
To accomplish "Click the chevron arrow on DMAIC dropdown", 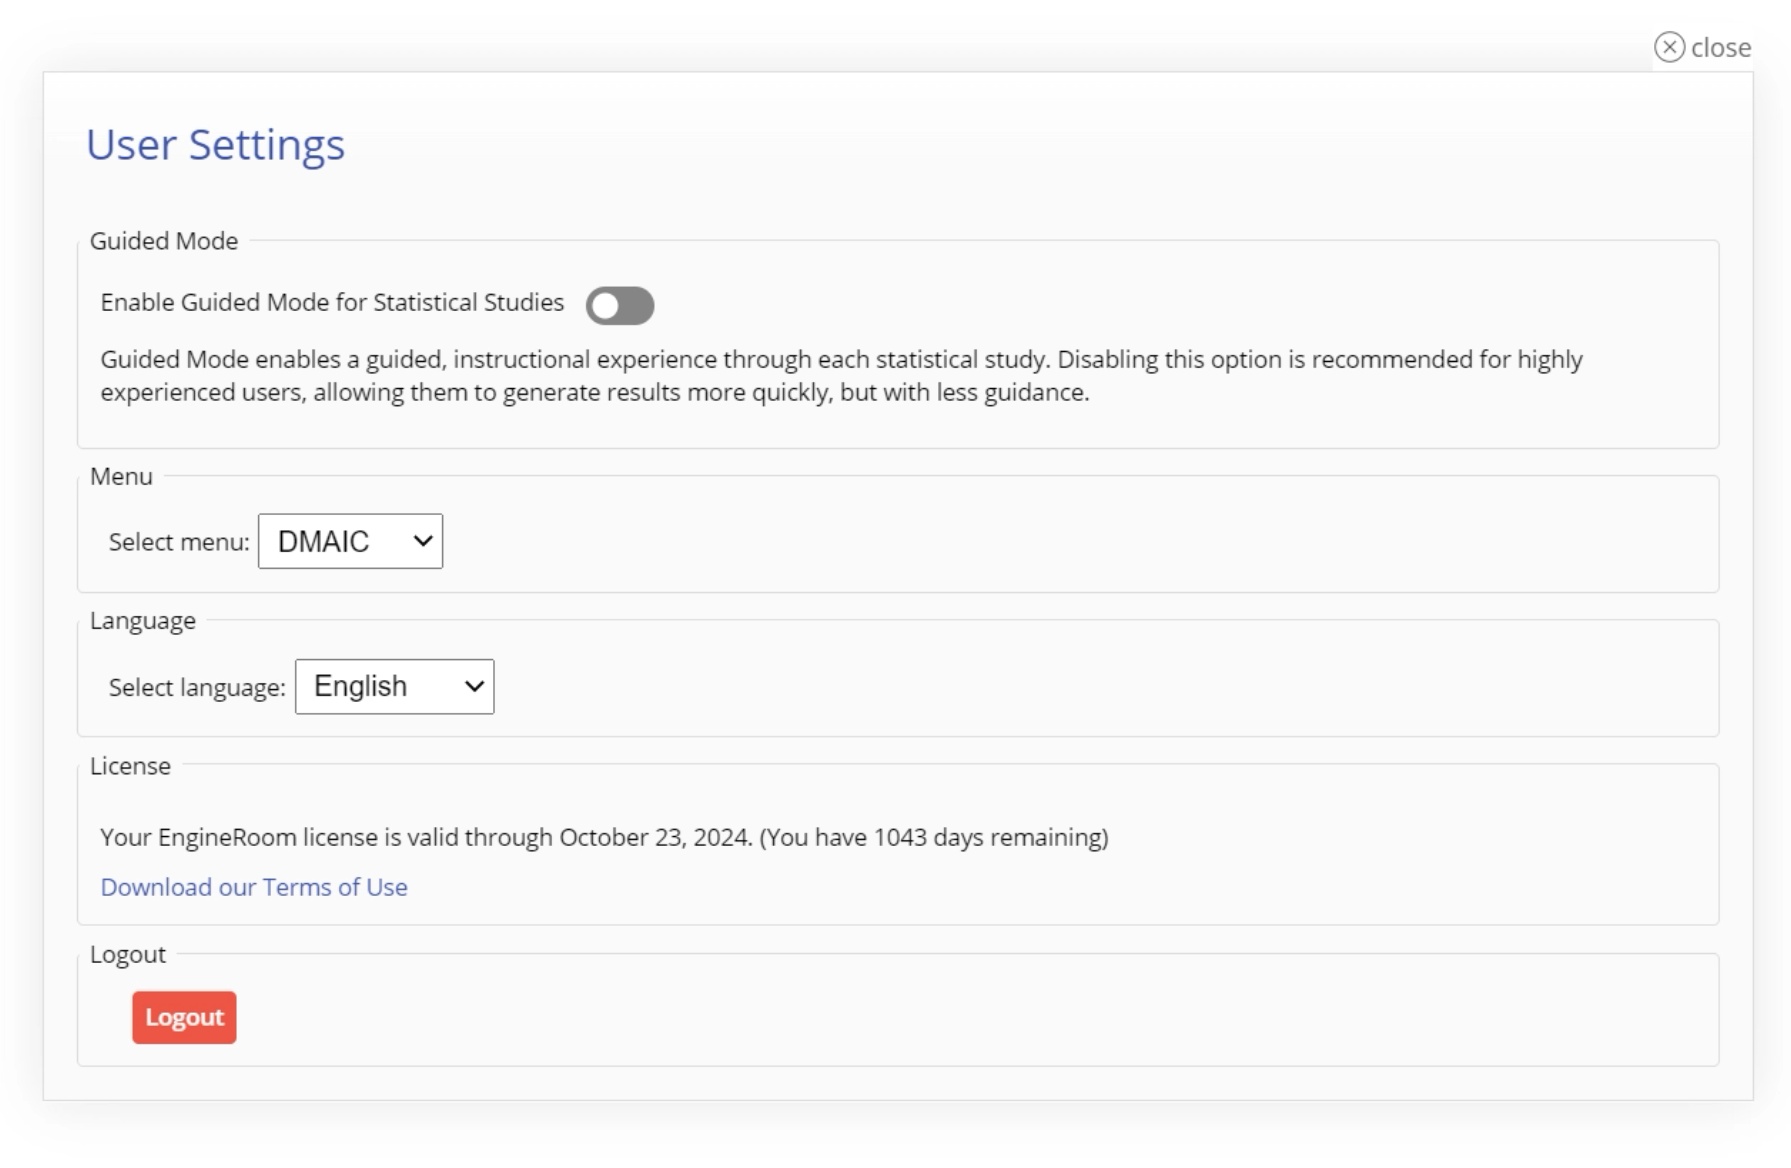I will pos(423,541).
